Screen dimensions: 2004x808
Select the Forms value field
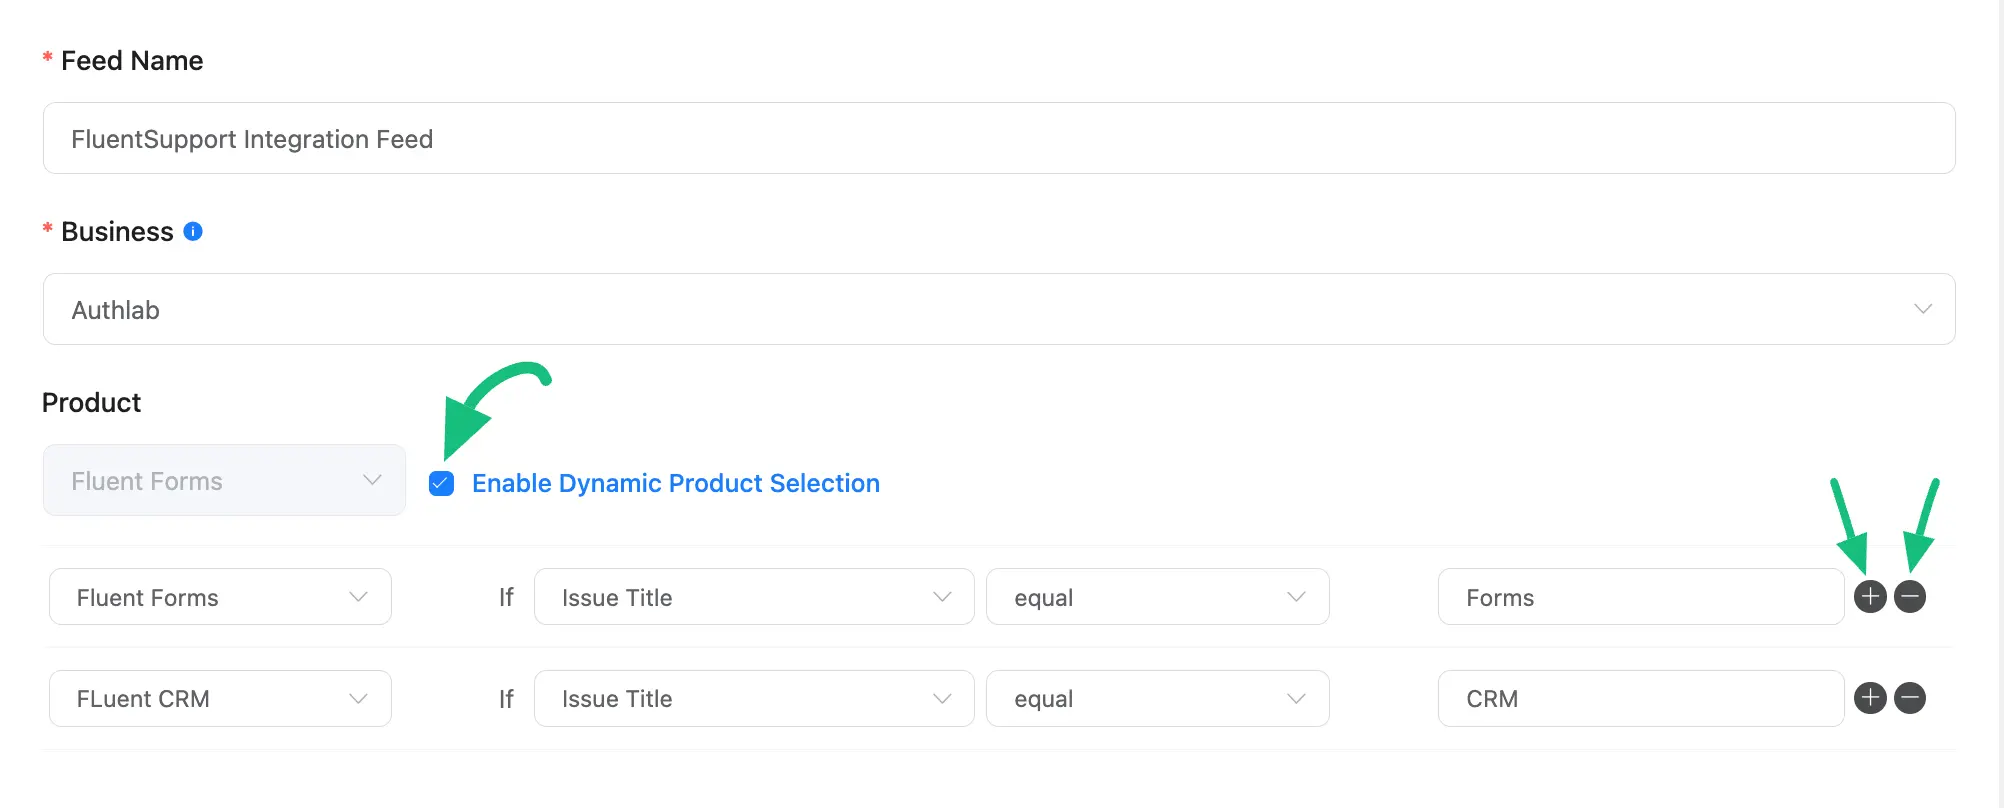click(x=1640, y=597)
